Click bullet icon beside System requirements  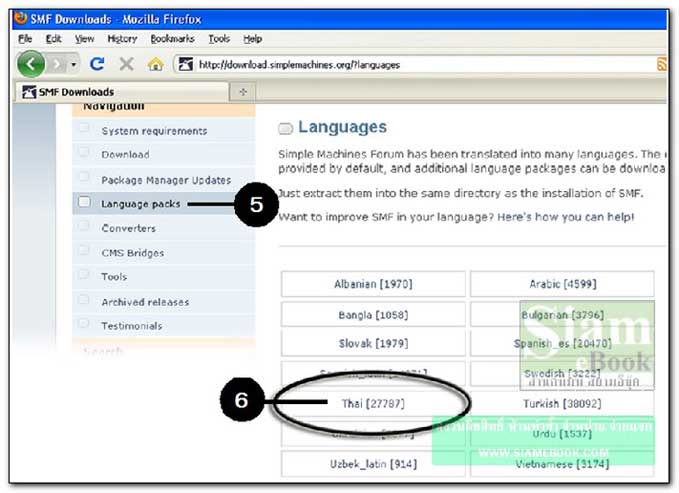84,128
